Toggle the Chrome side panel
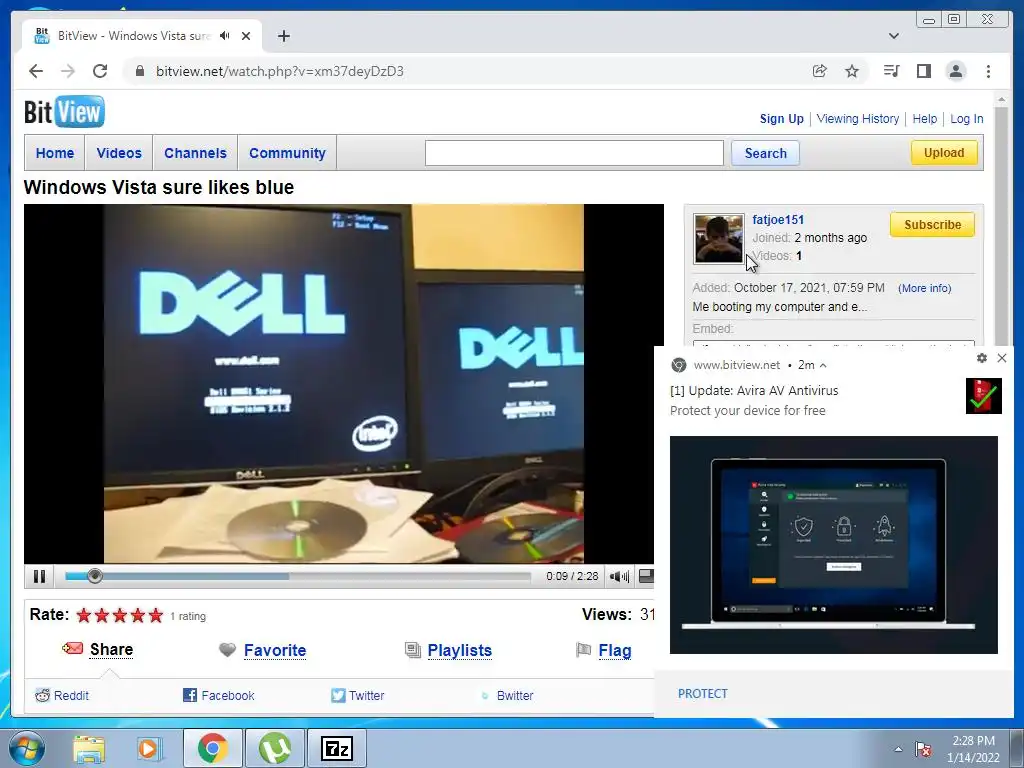This screenshot has height=768, width=1024. tap(923, 71)
